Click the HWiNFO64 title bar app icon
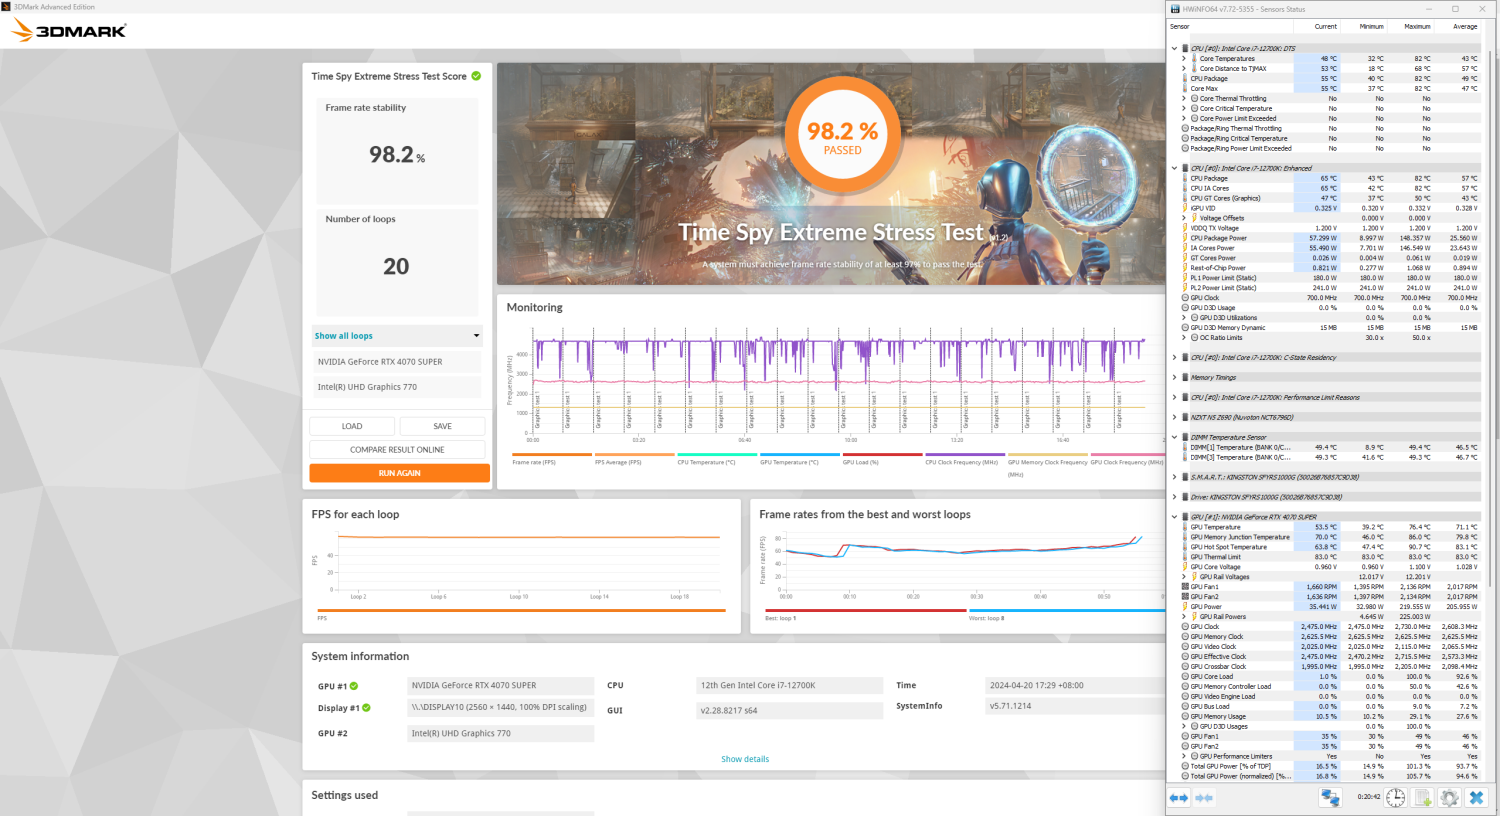The image size is (1500, 816). tap(1174, 9)
